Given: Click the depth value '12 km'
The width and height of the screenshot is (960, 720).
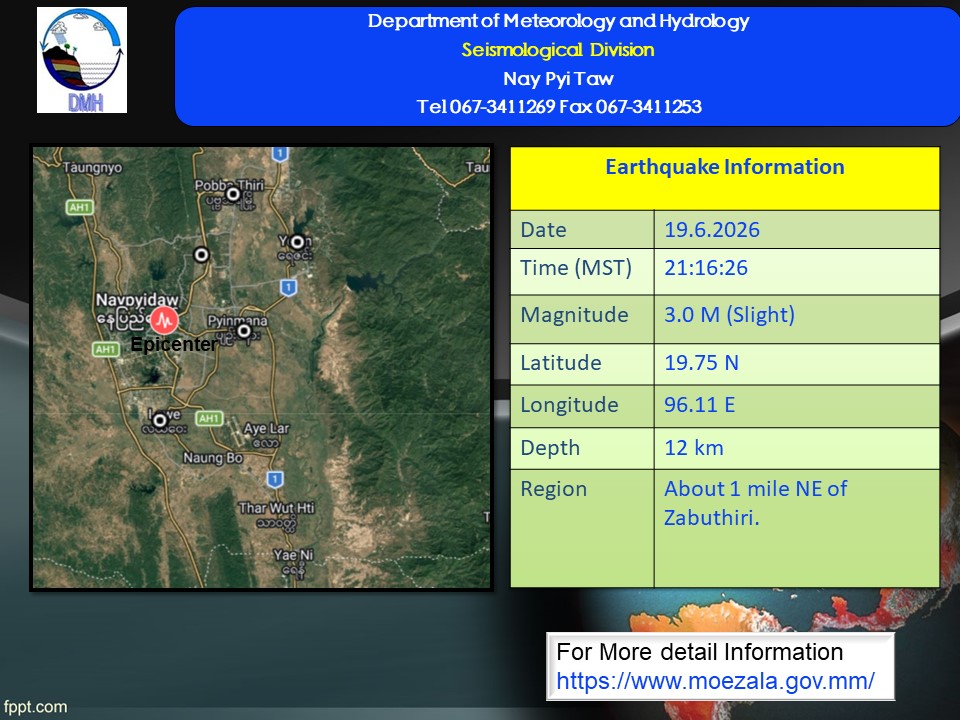Looking at the screenshot, I should (694, 448).
